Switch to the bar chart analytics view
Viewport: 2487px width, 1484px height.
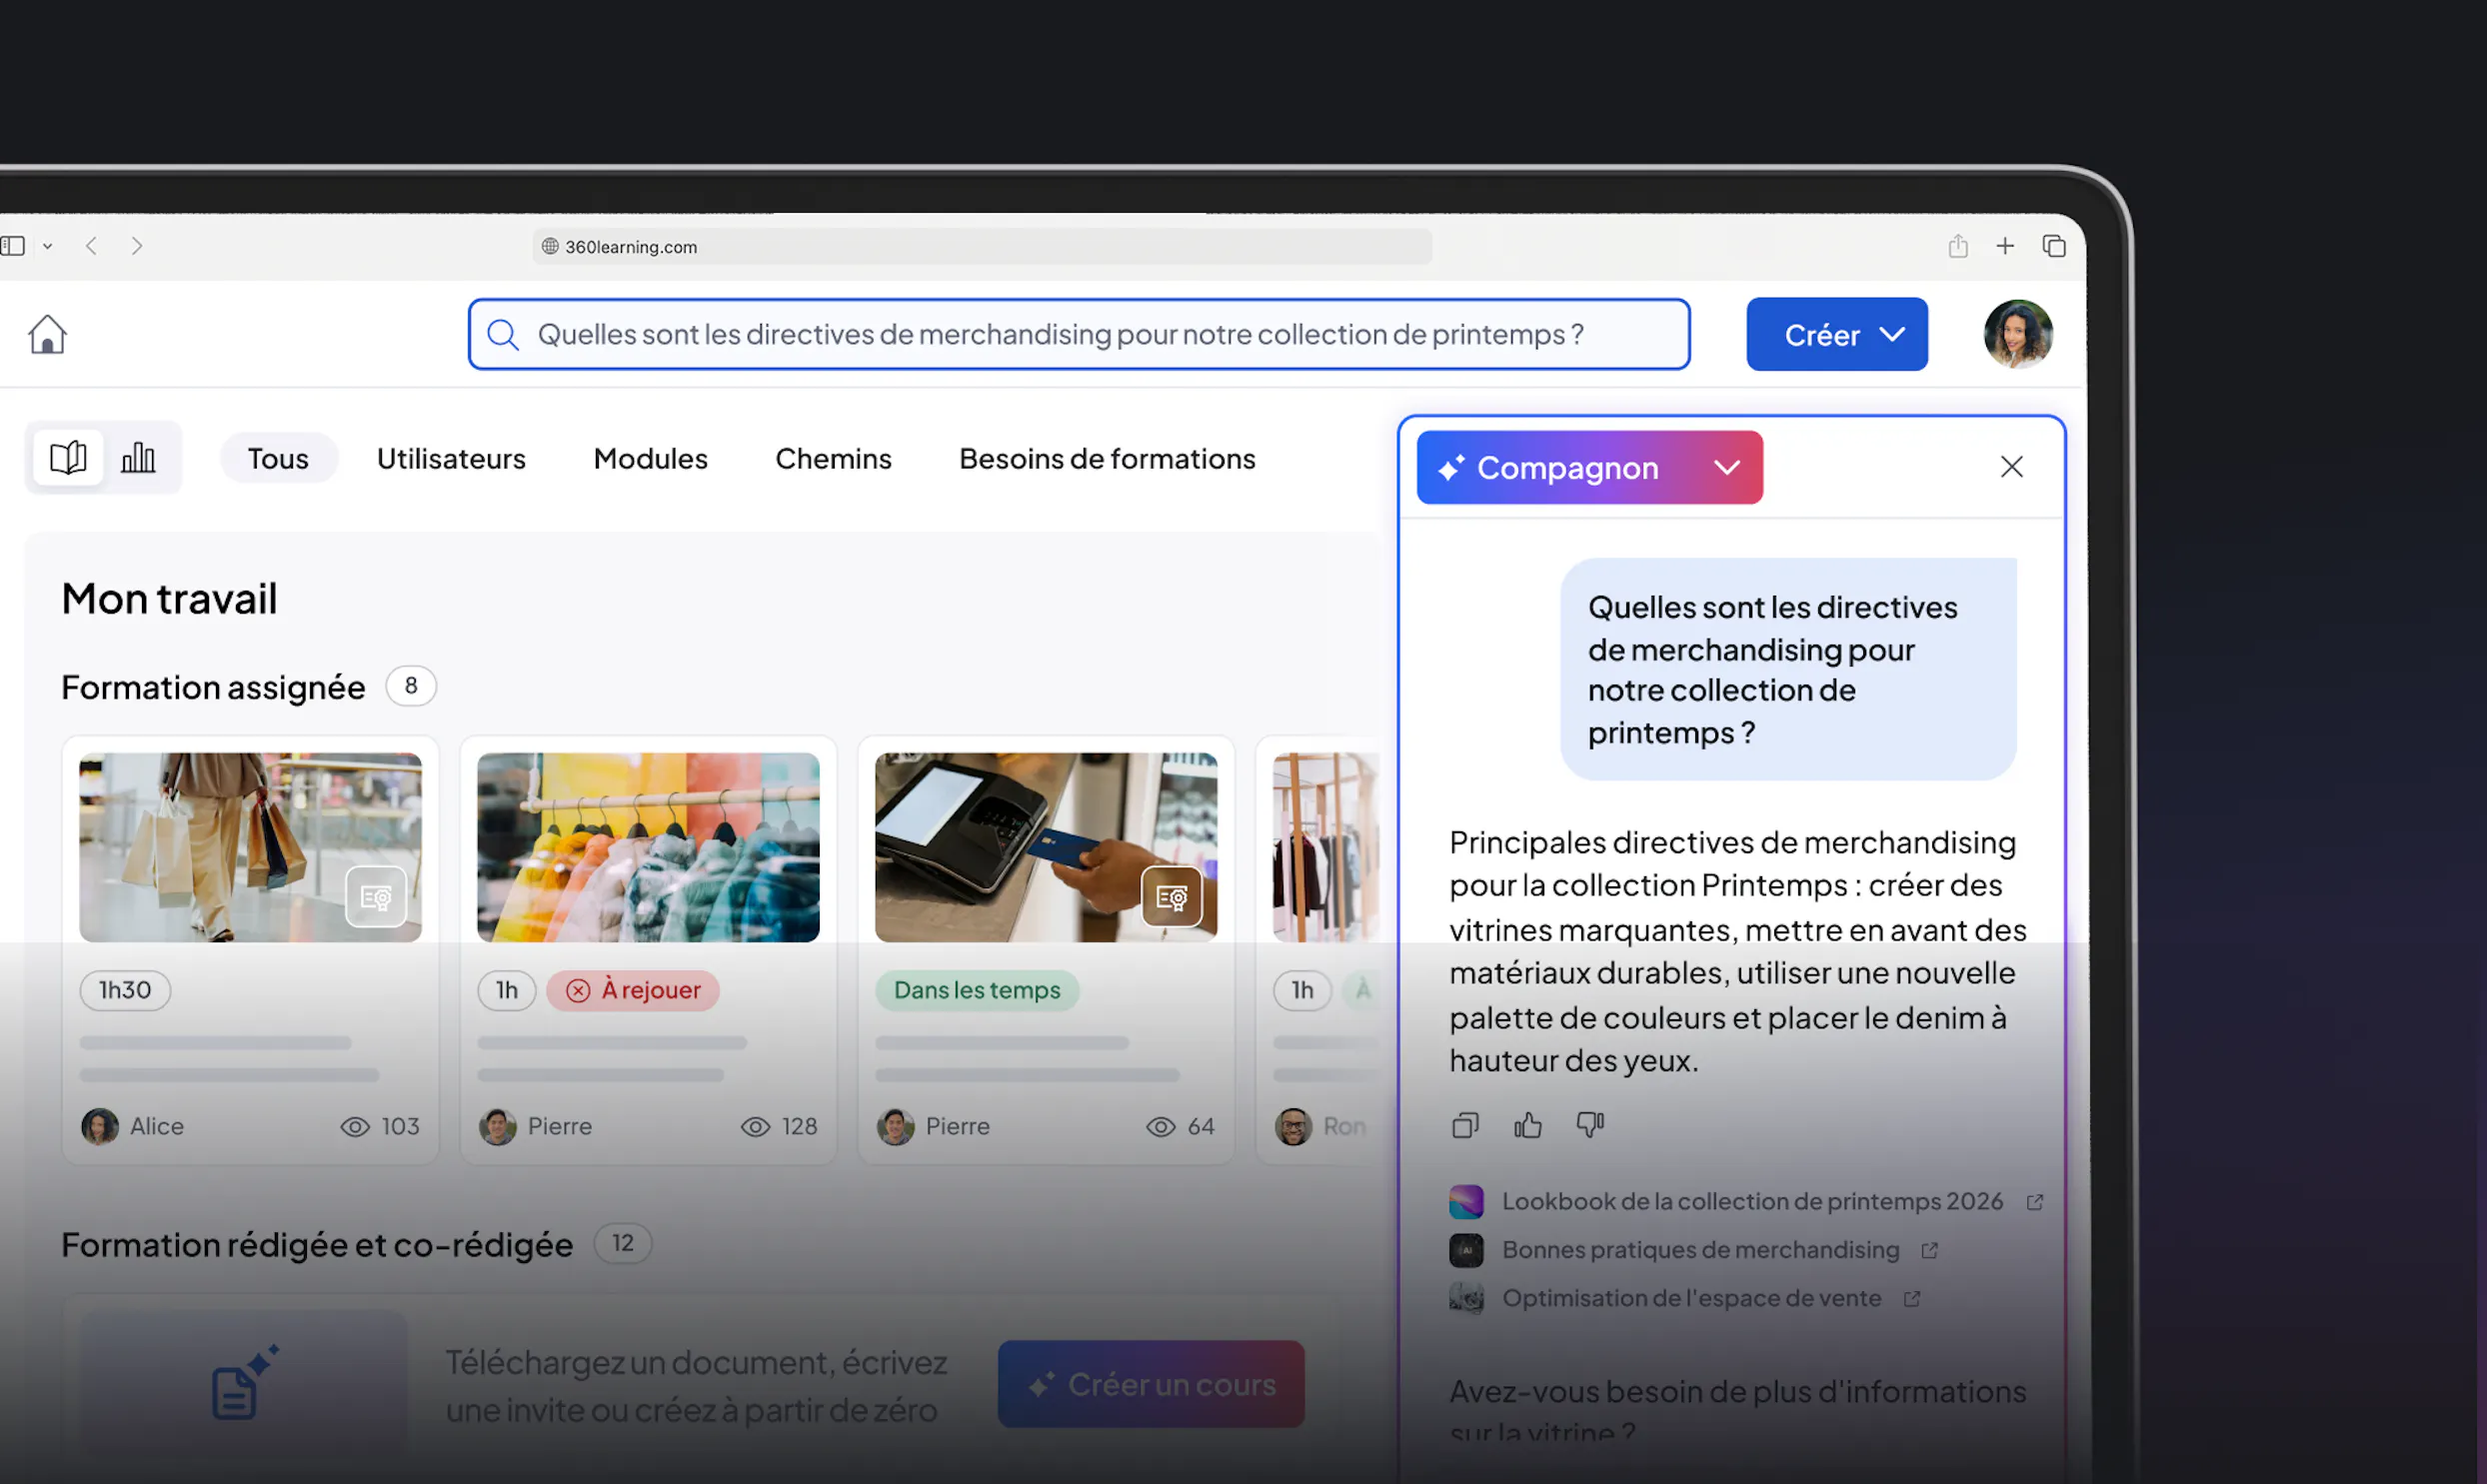(x=138, y=458)
